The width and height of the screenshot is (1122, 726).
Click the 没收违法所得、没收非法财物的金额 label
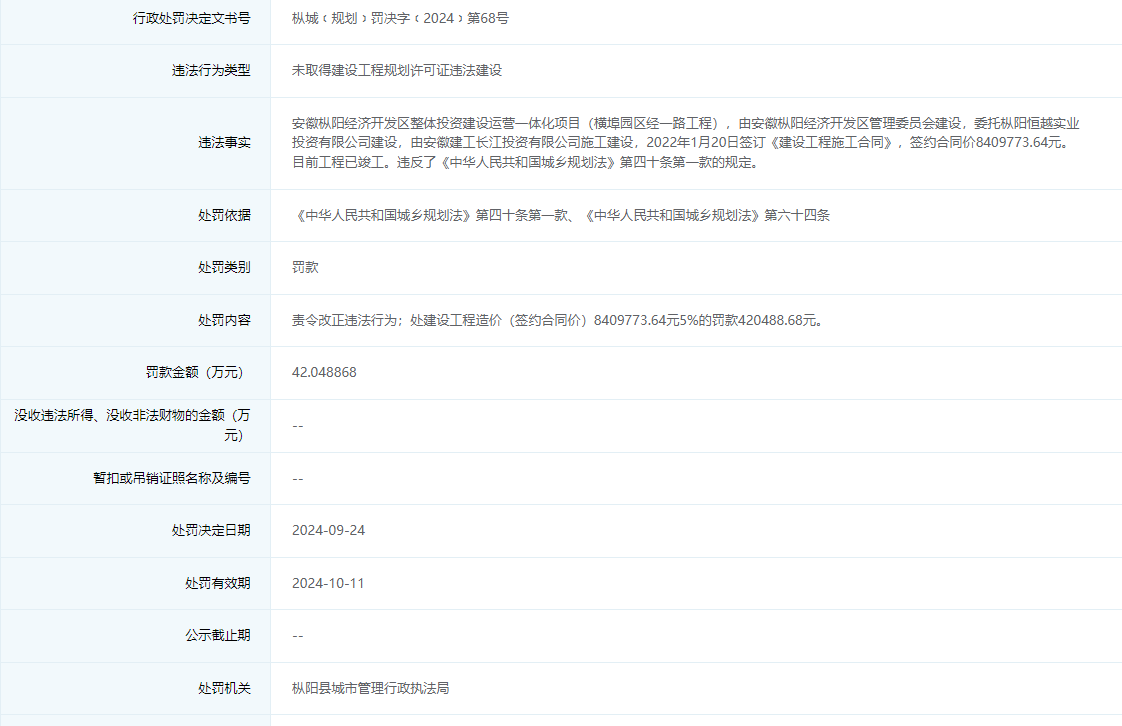point(132,425)
